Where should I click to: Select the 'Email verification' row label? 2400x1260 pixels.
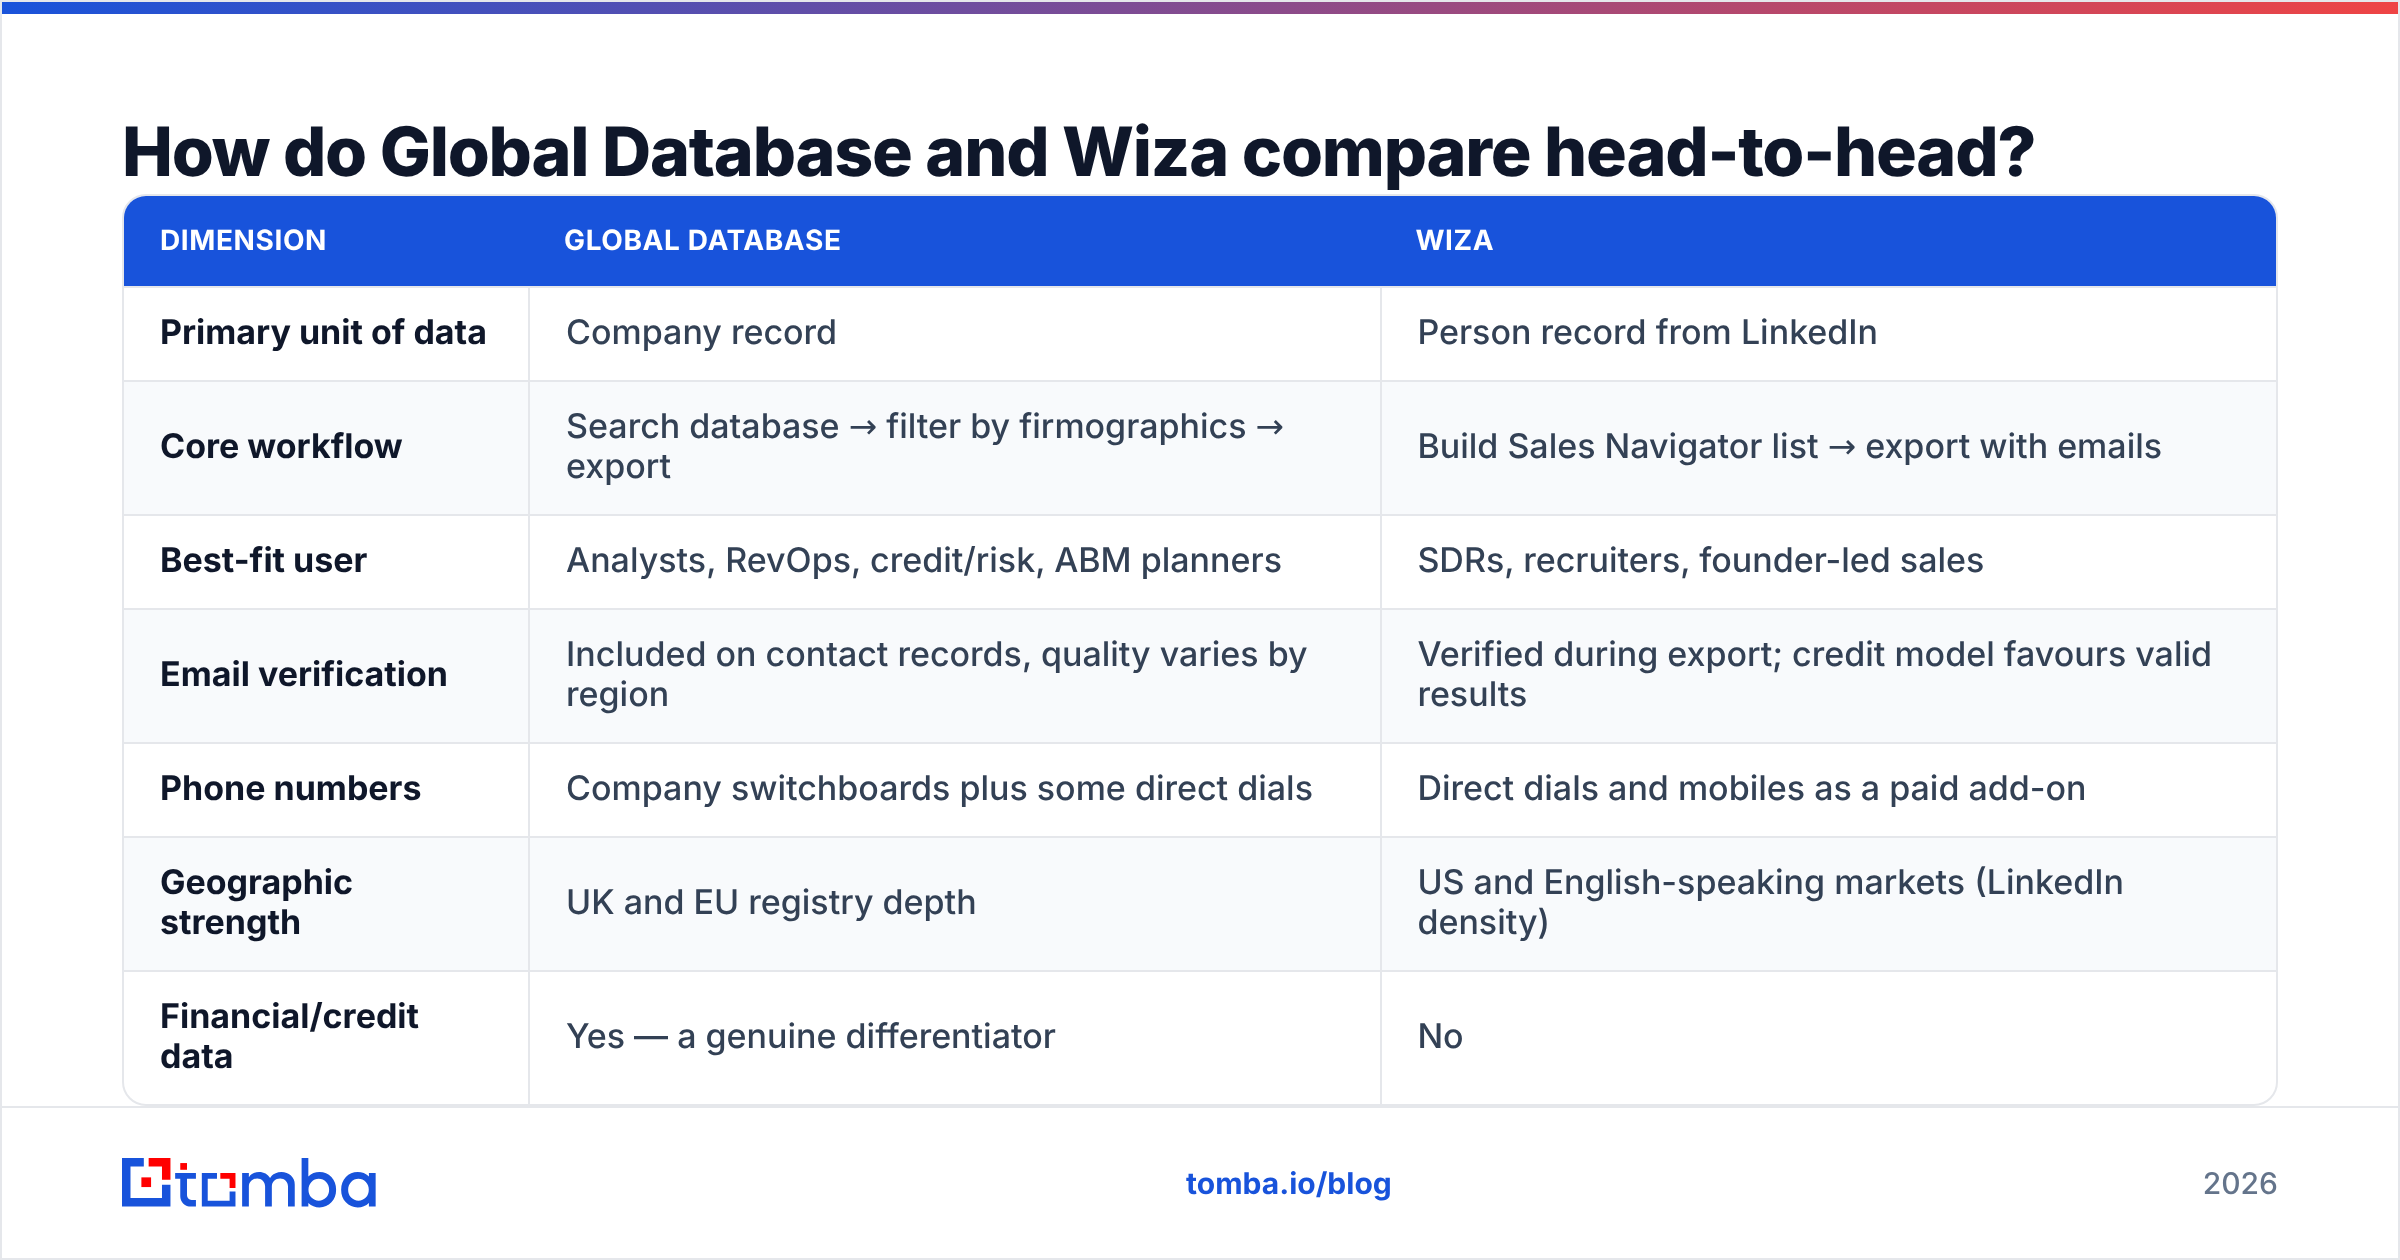304,674
